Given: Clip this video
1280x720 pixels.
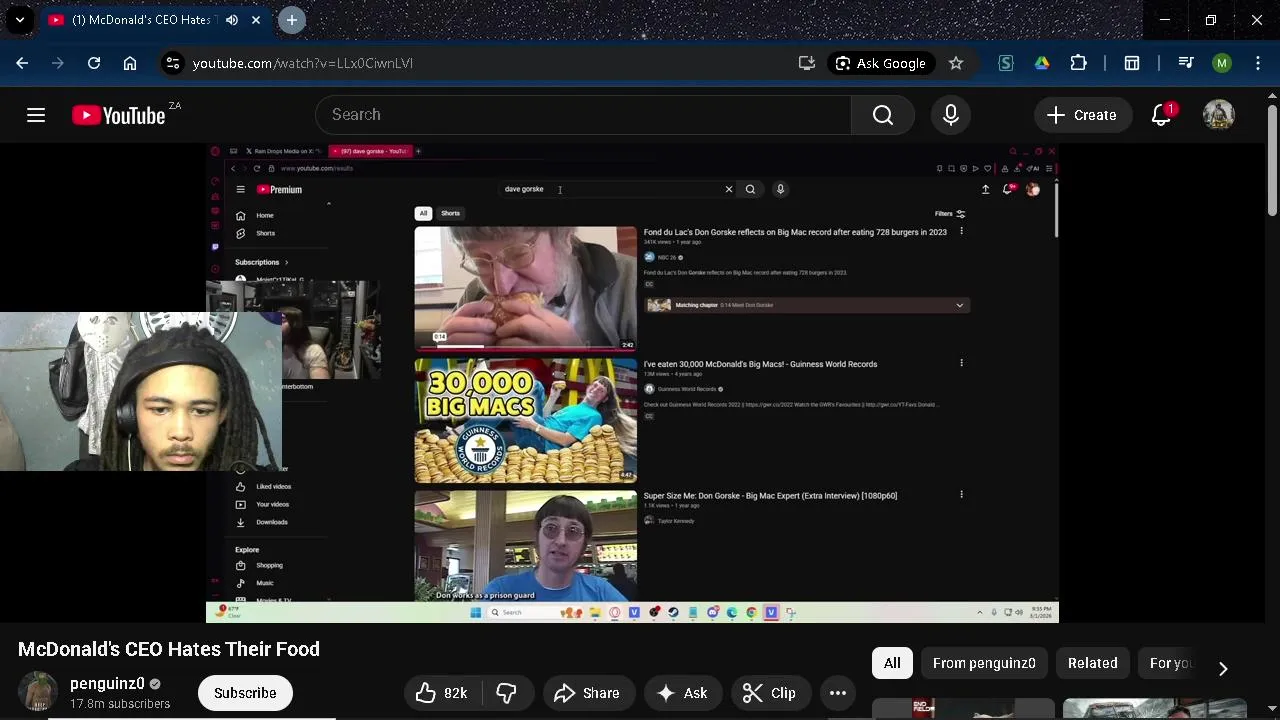Looking at the screenshot, I should 770,693.
